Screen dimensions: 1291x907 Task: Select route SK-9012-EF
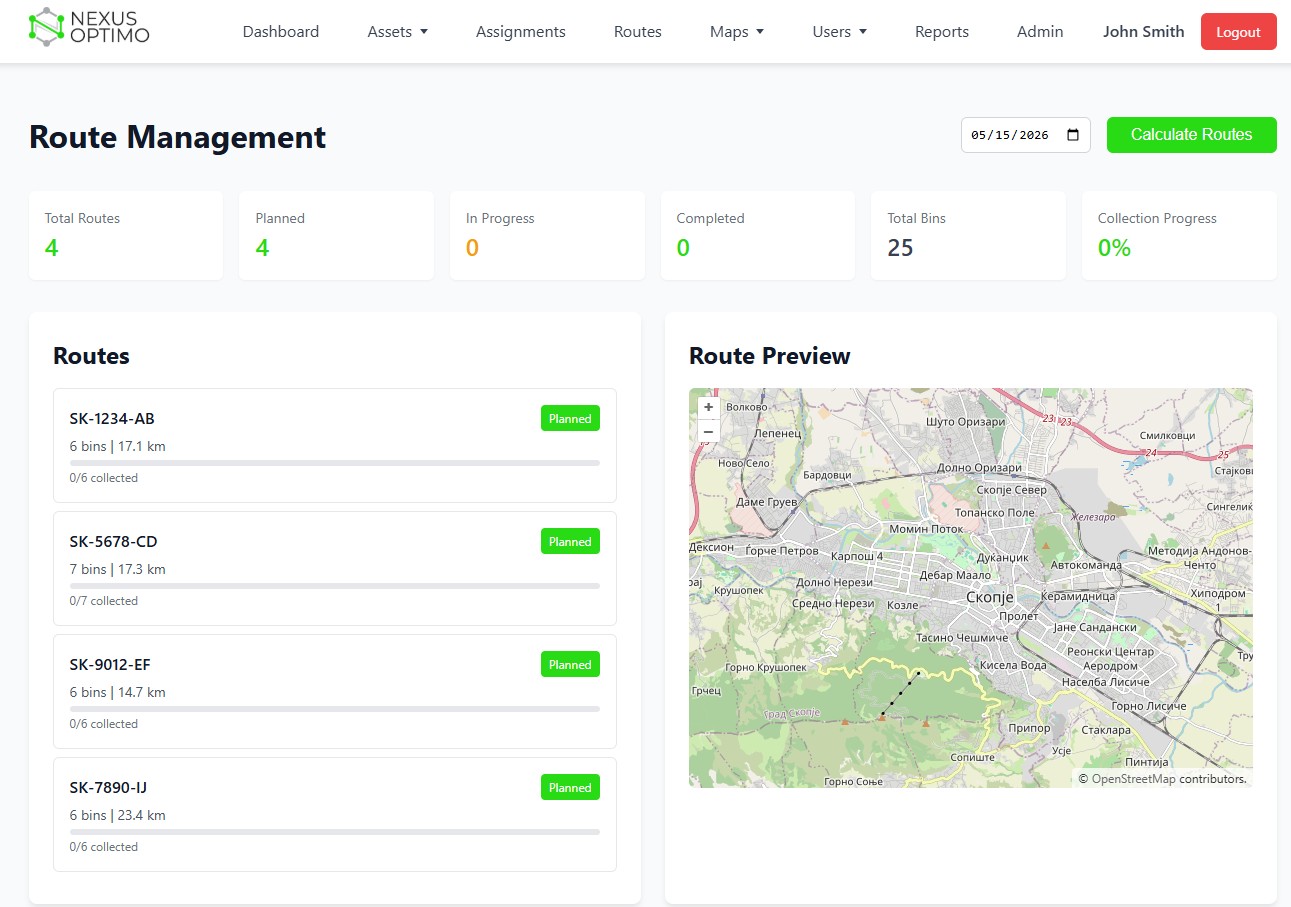(x=335, y=691)
